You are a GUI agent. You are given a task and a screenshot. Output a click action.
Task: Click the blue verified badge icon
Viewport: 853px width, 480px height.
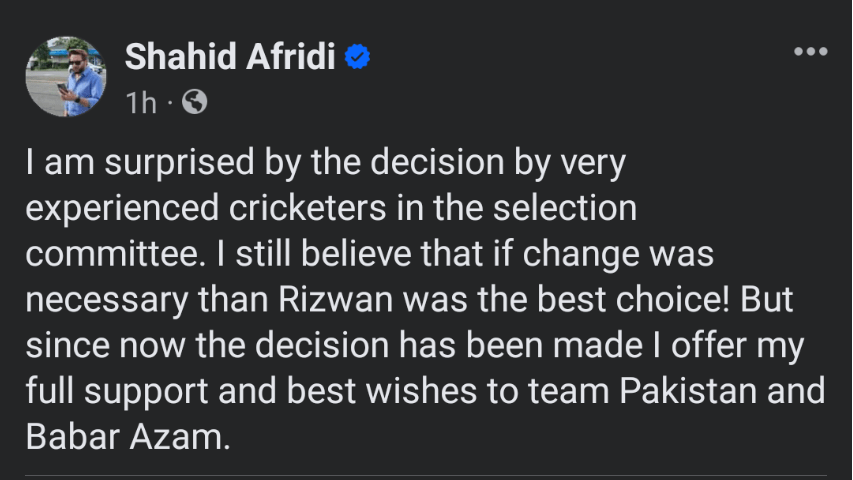(358, 58)
